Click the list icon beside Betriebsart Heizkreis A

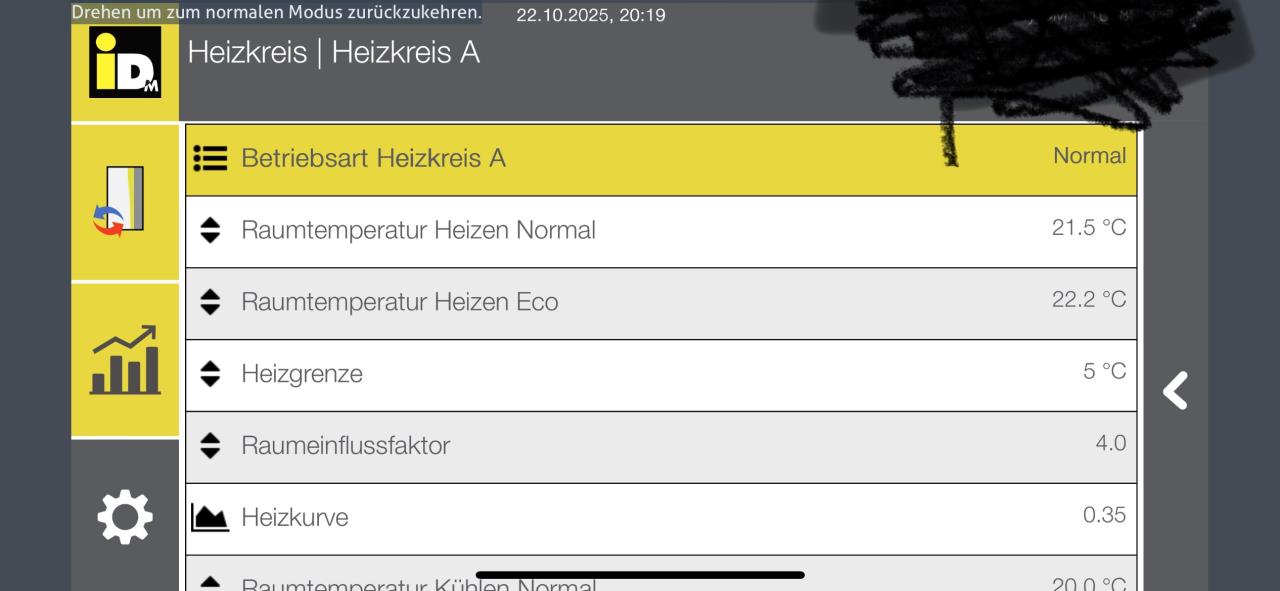pos(210,158)
